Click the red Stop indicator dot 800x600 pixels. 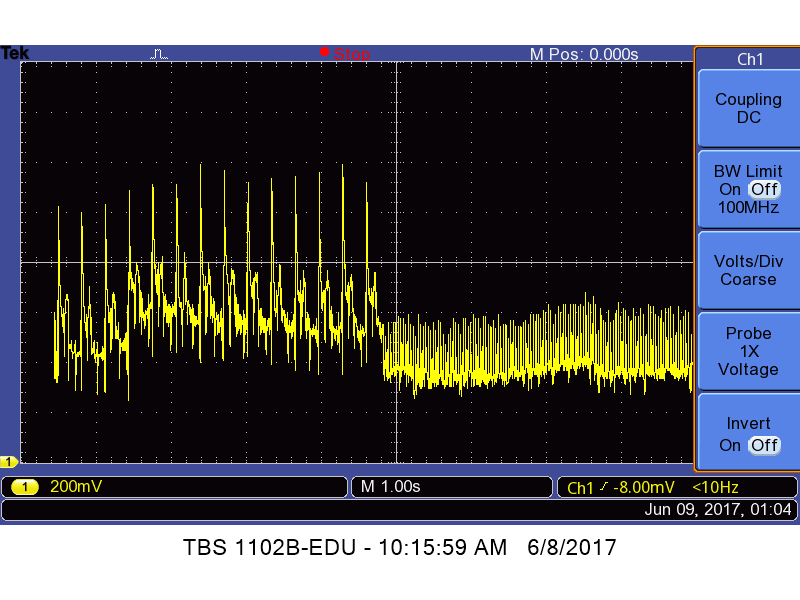pos(324,52)
